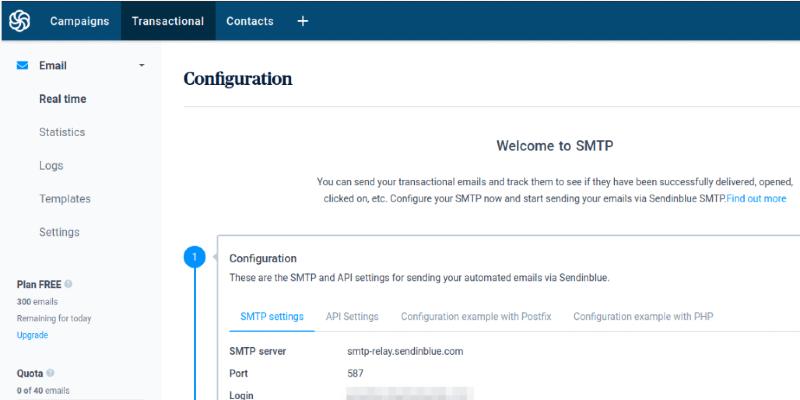The height and width of the screenshot is (400, 800).
Task: Click the help icon beside Plan FREE
Action: (x=68, y=284)
